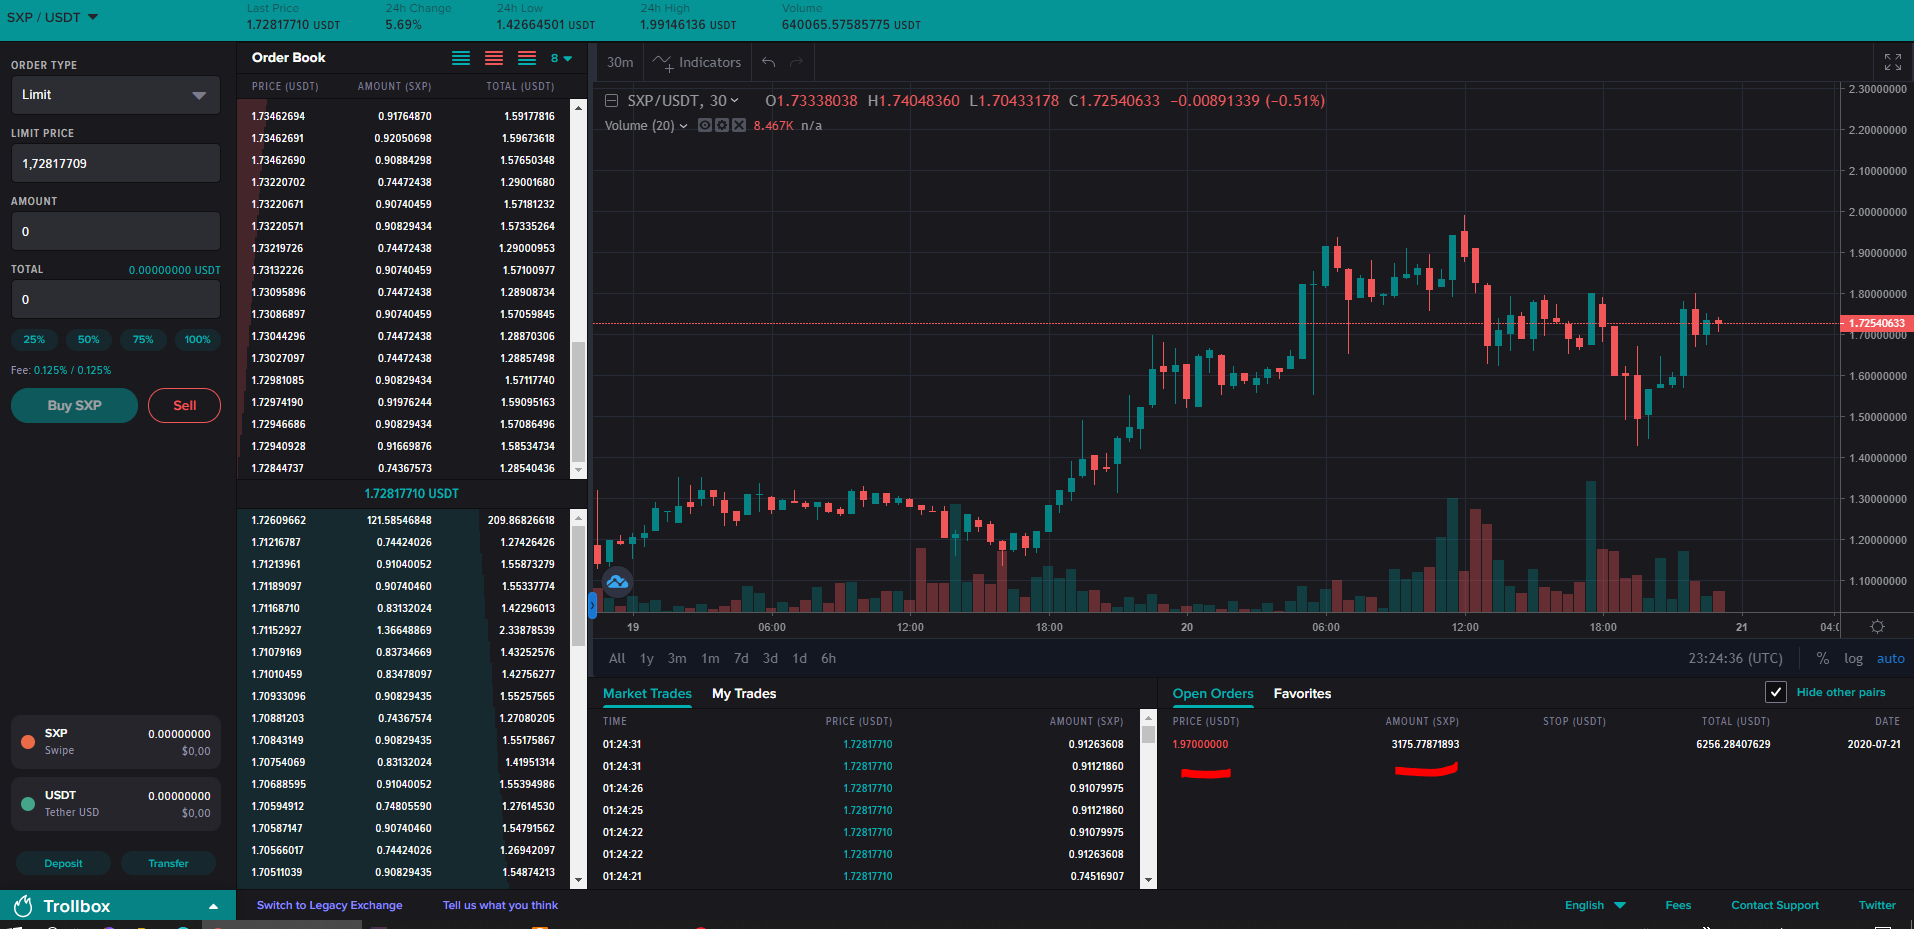The width and height of the screenshot is (1914, 929).
Task: Open the English language dropdown
Action: [1595, 906]
